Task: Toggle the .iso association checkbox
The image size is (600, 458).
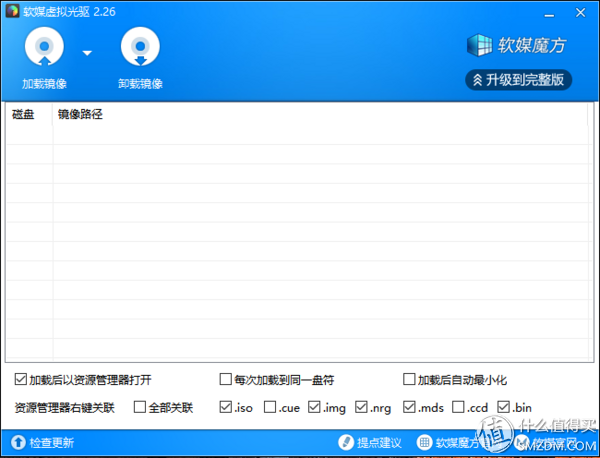Action: [x=225, y=407]
